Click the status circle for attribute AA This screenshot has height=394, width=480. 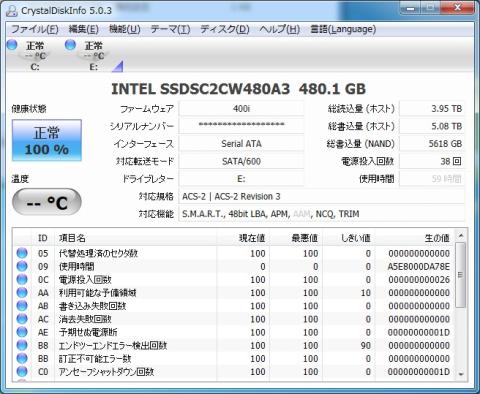(22, 293)
